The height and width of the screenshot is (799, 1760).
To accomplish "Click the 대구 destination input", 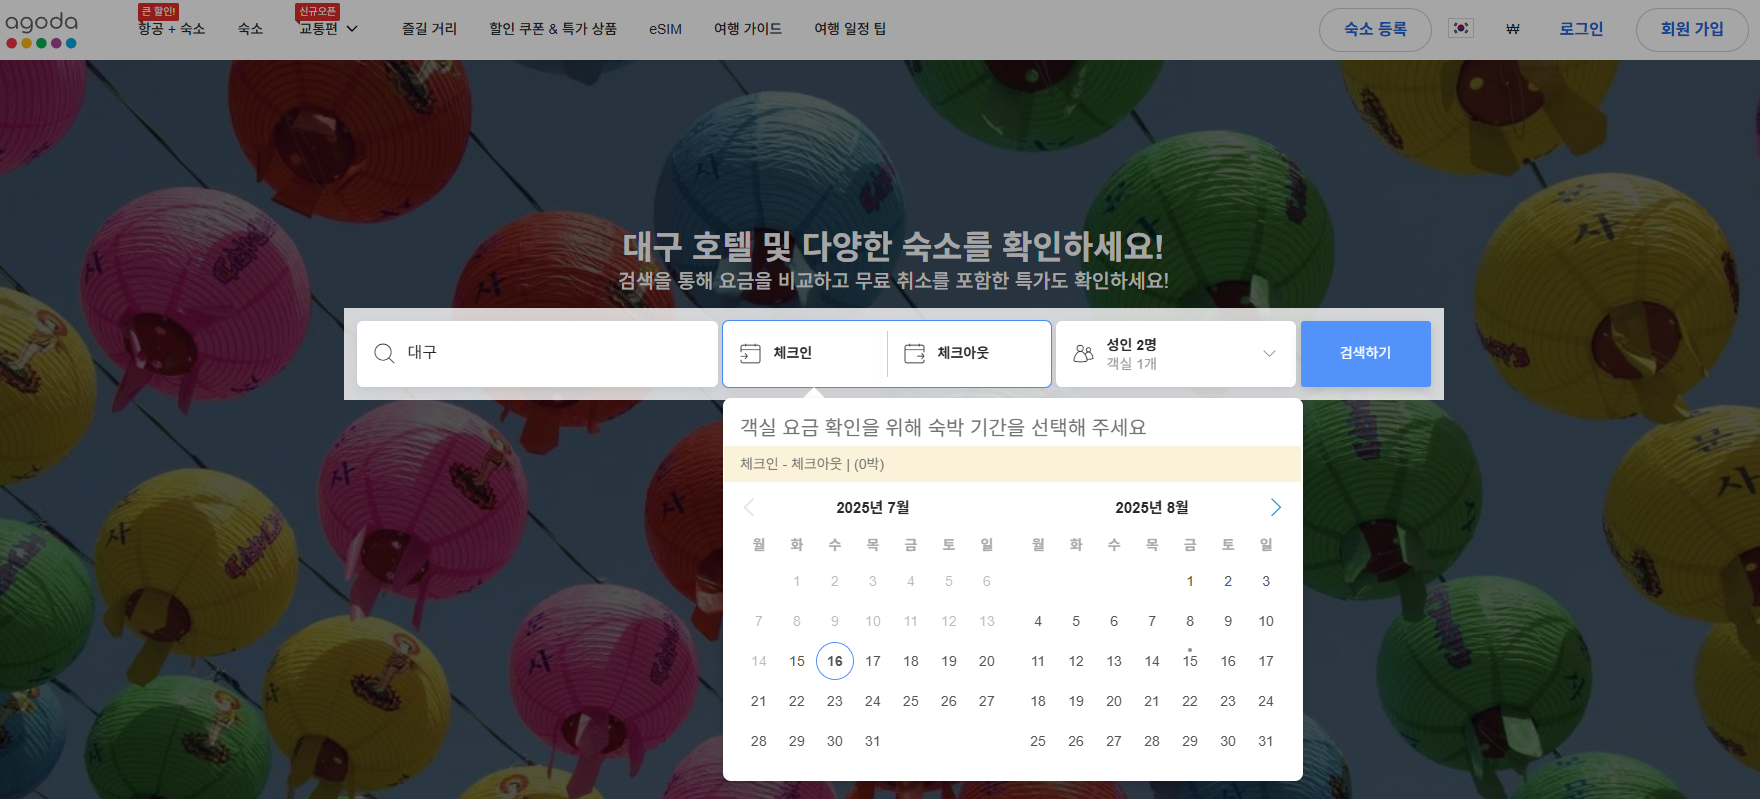I will 537,353.
